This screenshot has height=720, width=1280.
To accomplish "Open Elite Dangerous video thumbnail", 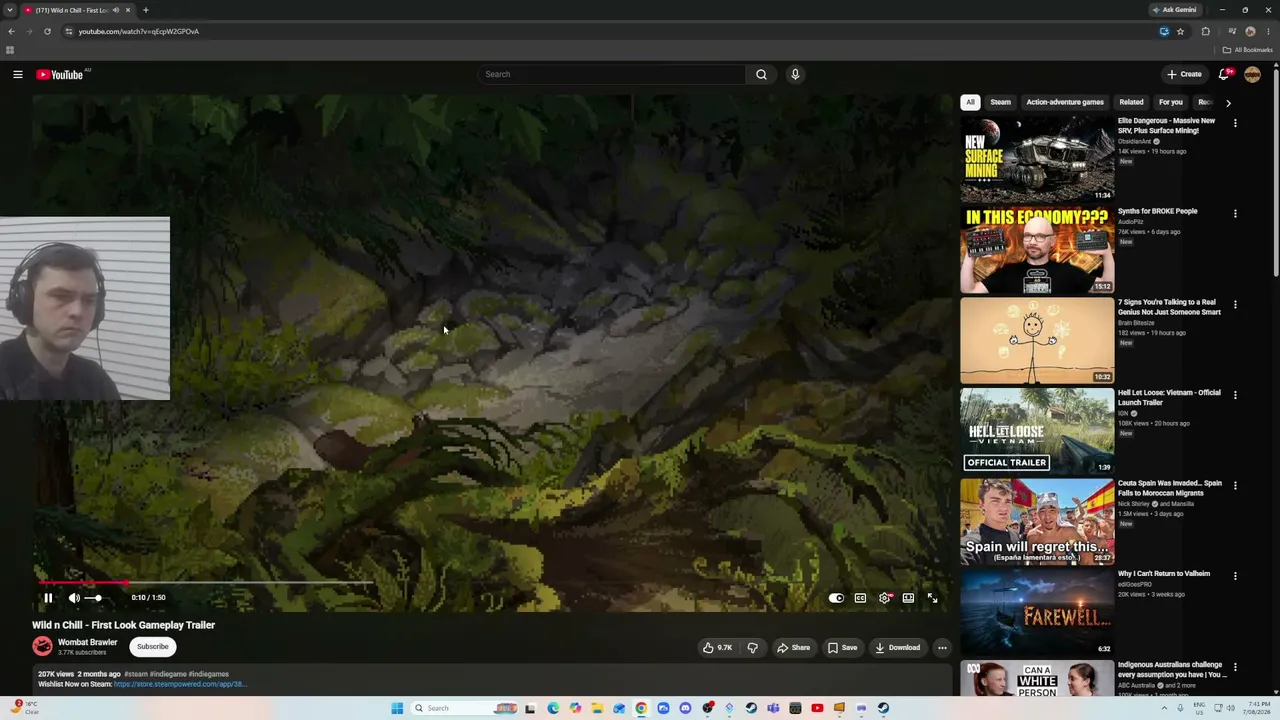I will click(x=1037, y=159).
